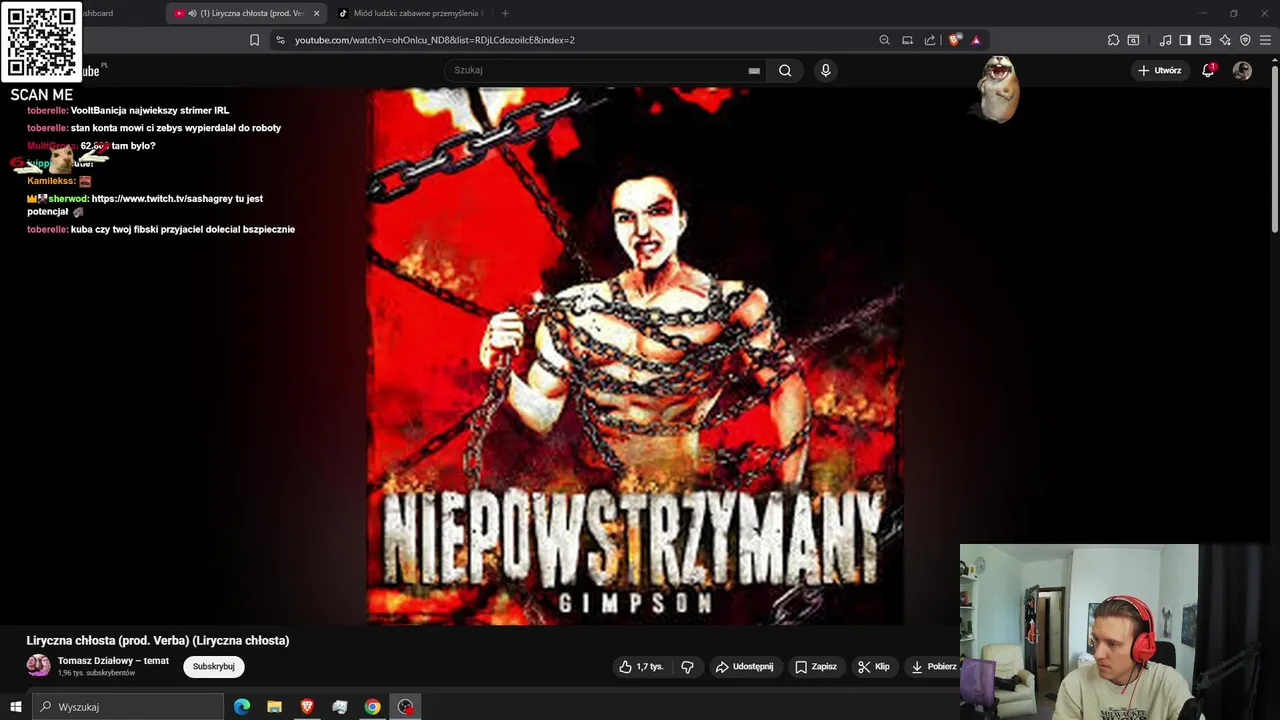Save the video with Zapisz button
1280x720 pixels.
coord(815,666)
